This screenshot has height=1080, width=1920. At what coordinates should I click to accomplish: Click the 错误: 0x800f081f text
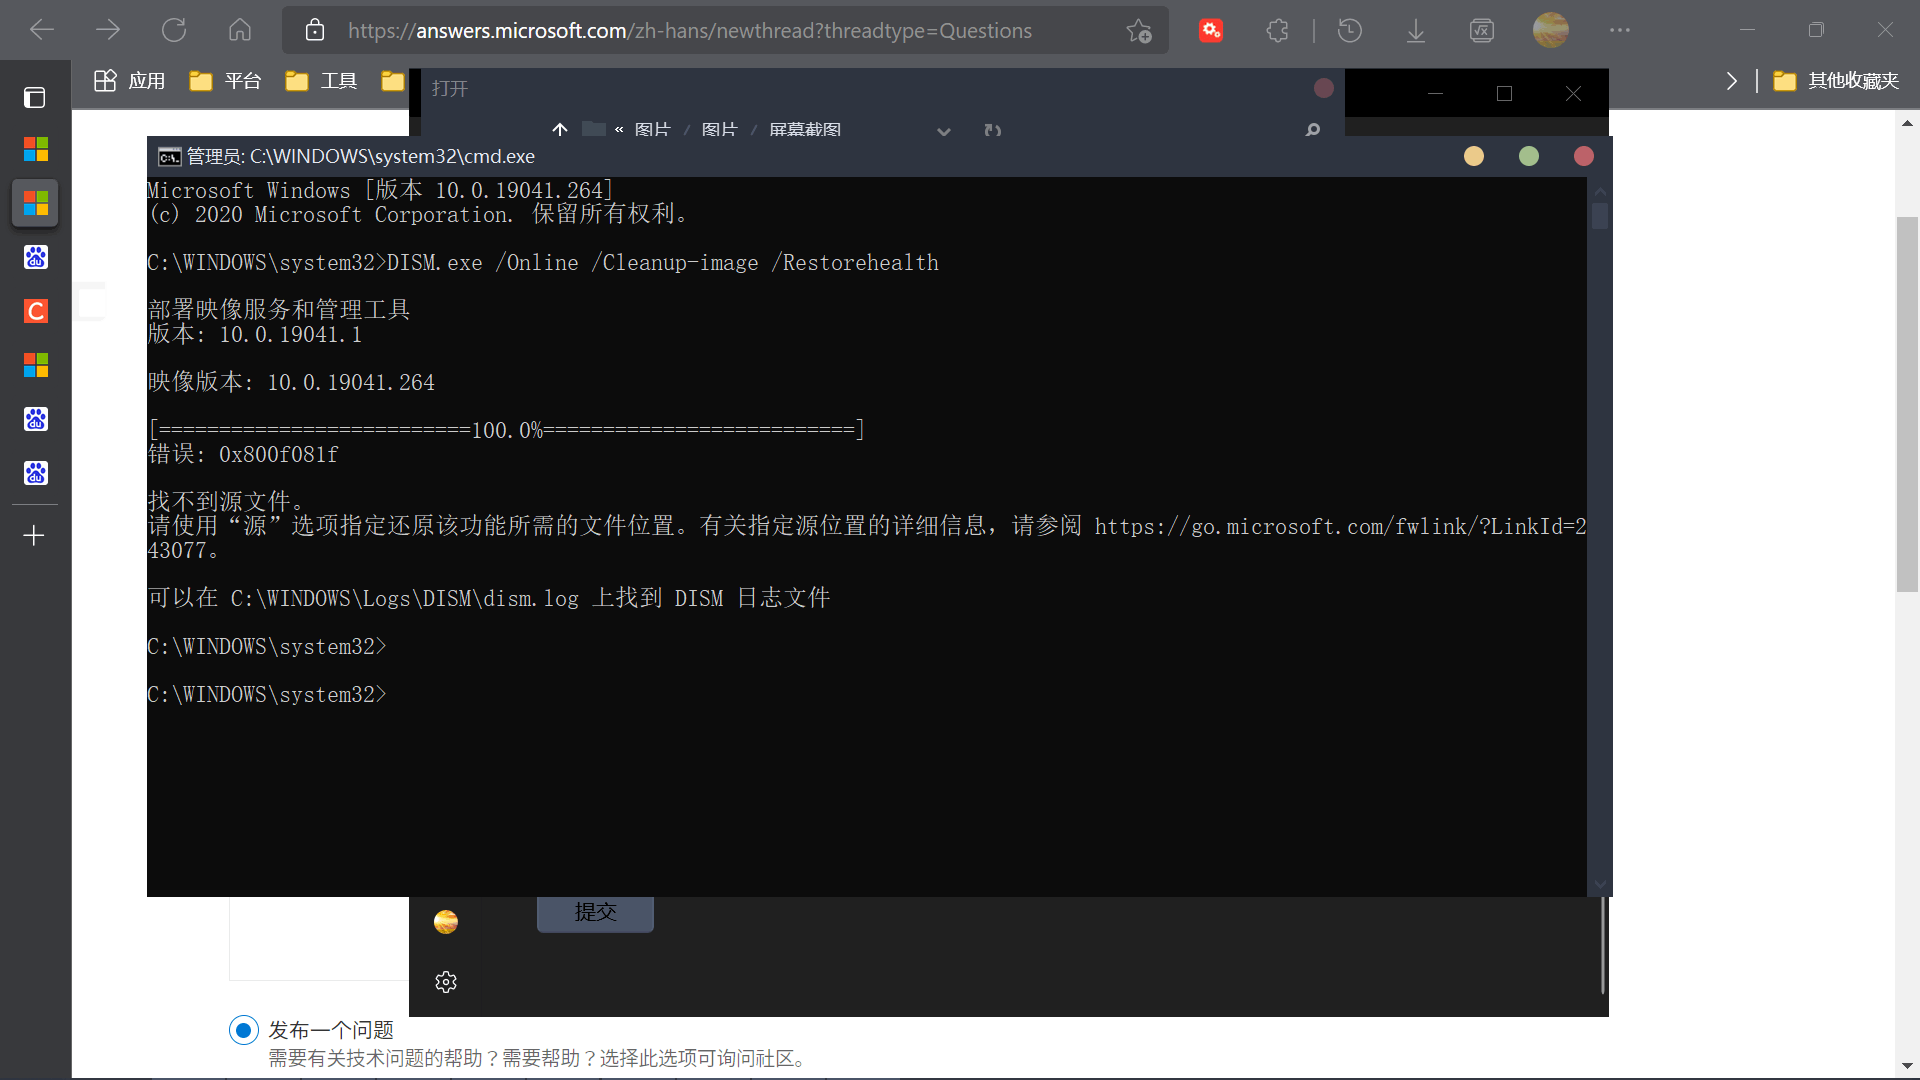[243, 455]
